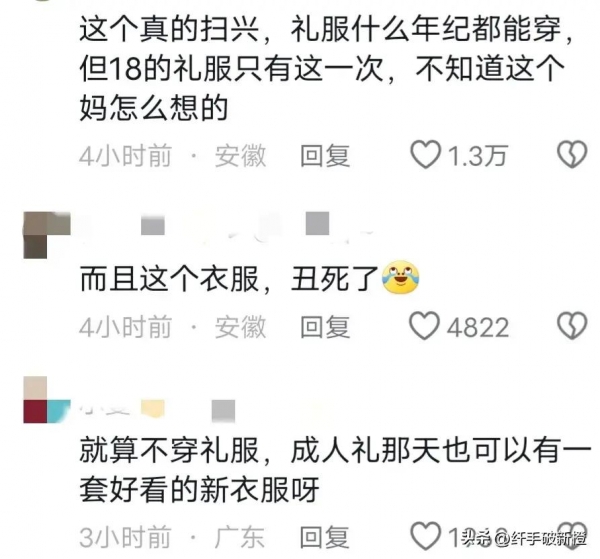600x559 pixels.
Task: Open the blurred username of second commenter
Action: coord(226,226)
